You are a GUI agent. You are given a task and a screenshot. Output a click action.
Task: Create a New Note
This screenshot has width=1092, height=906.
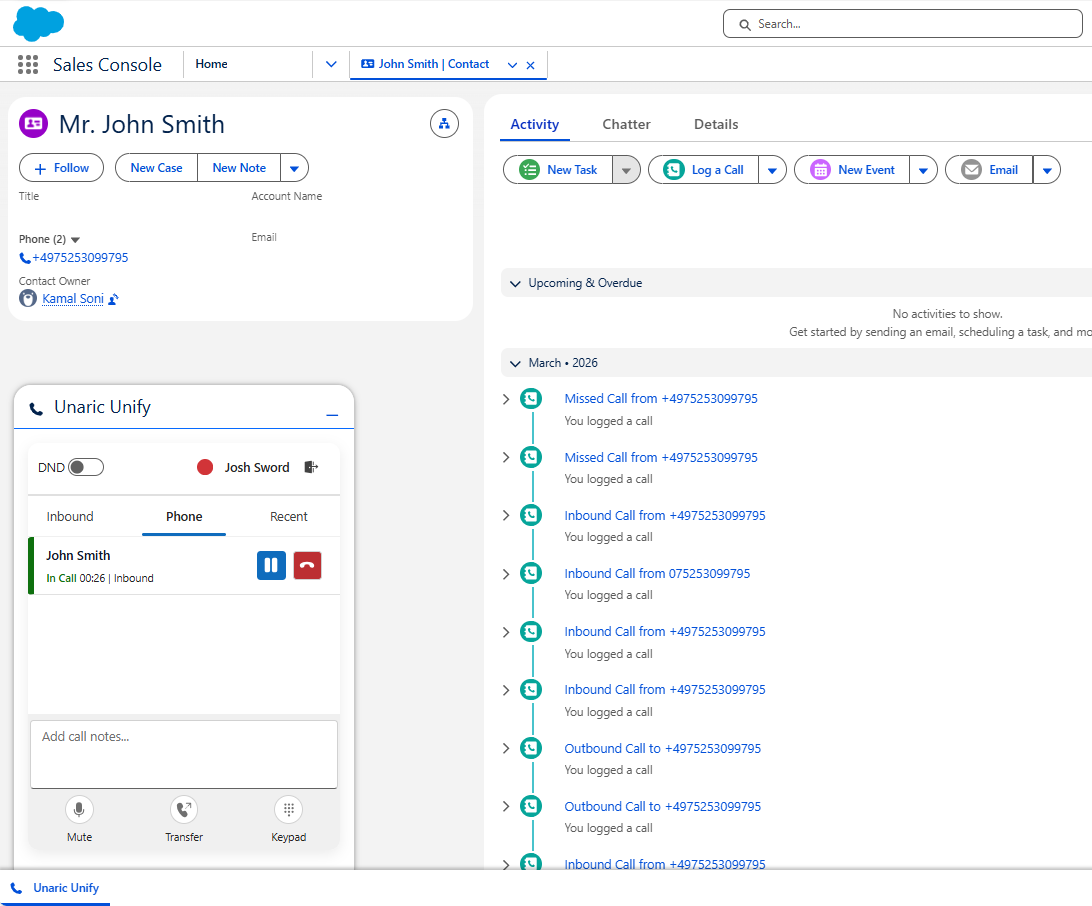click(x=239, y=168)
